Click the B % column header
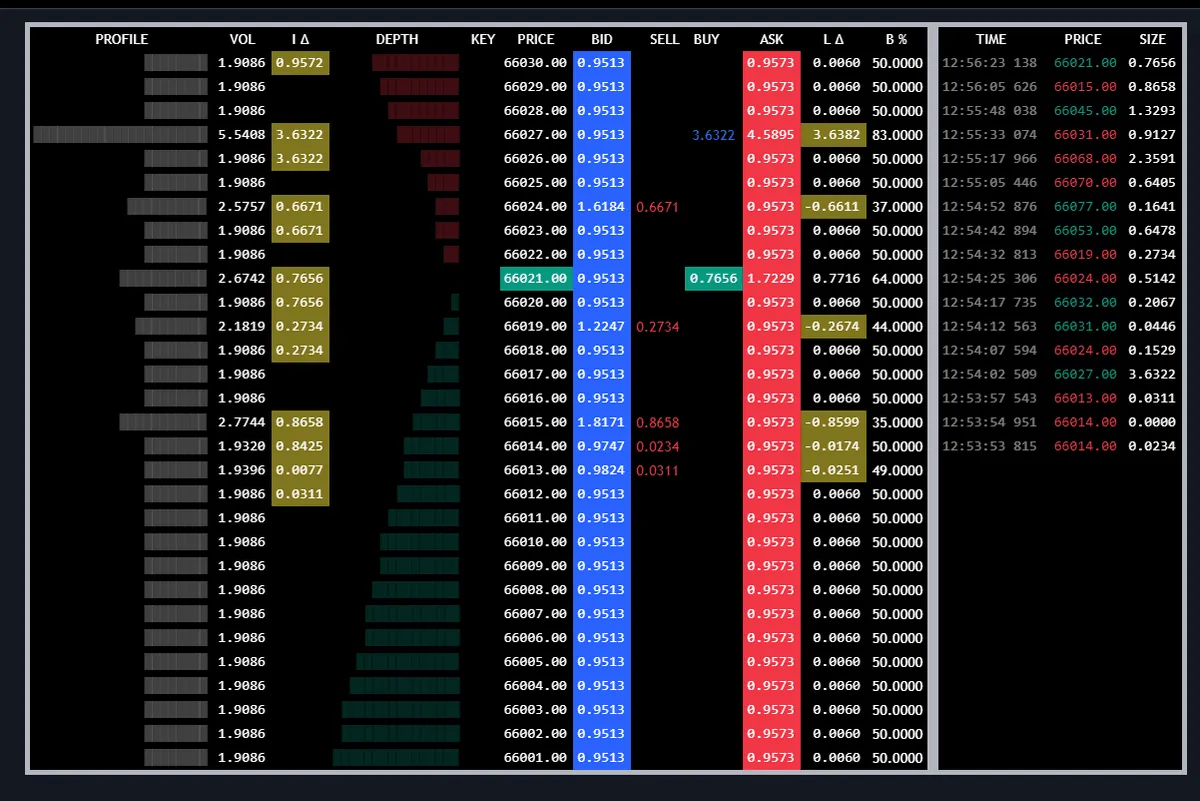 [894, 39]
